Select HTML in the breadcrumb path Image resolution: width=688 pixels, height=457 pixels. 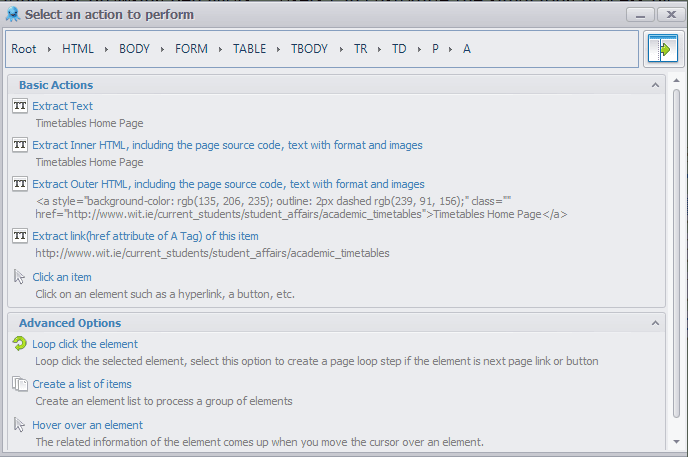pyautogui.click(x=78, y=49)
